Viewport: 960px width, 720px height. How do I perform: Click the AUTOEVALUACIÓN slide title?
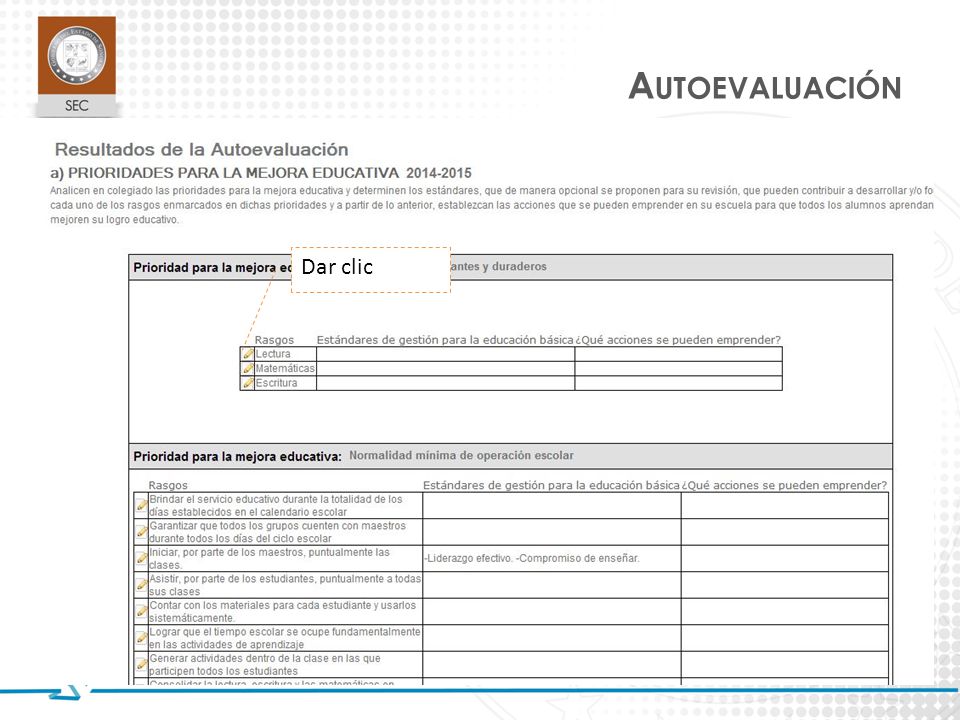pyautogui.click(x=765, y=86)
